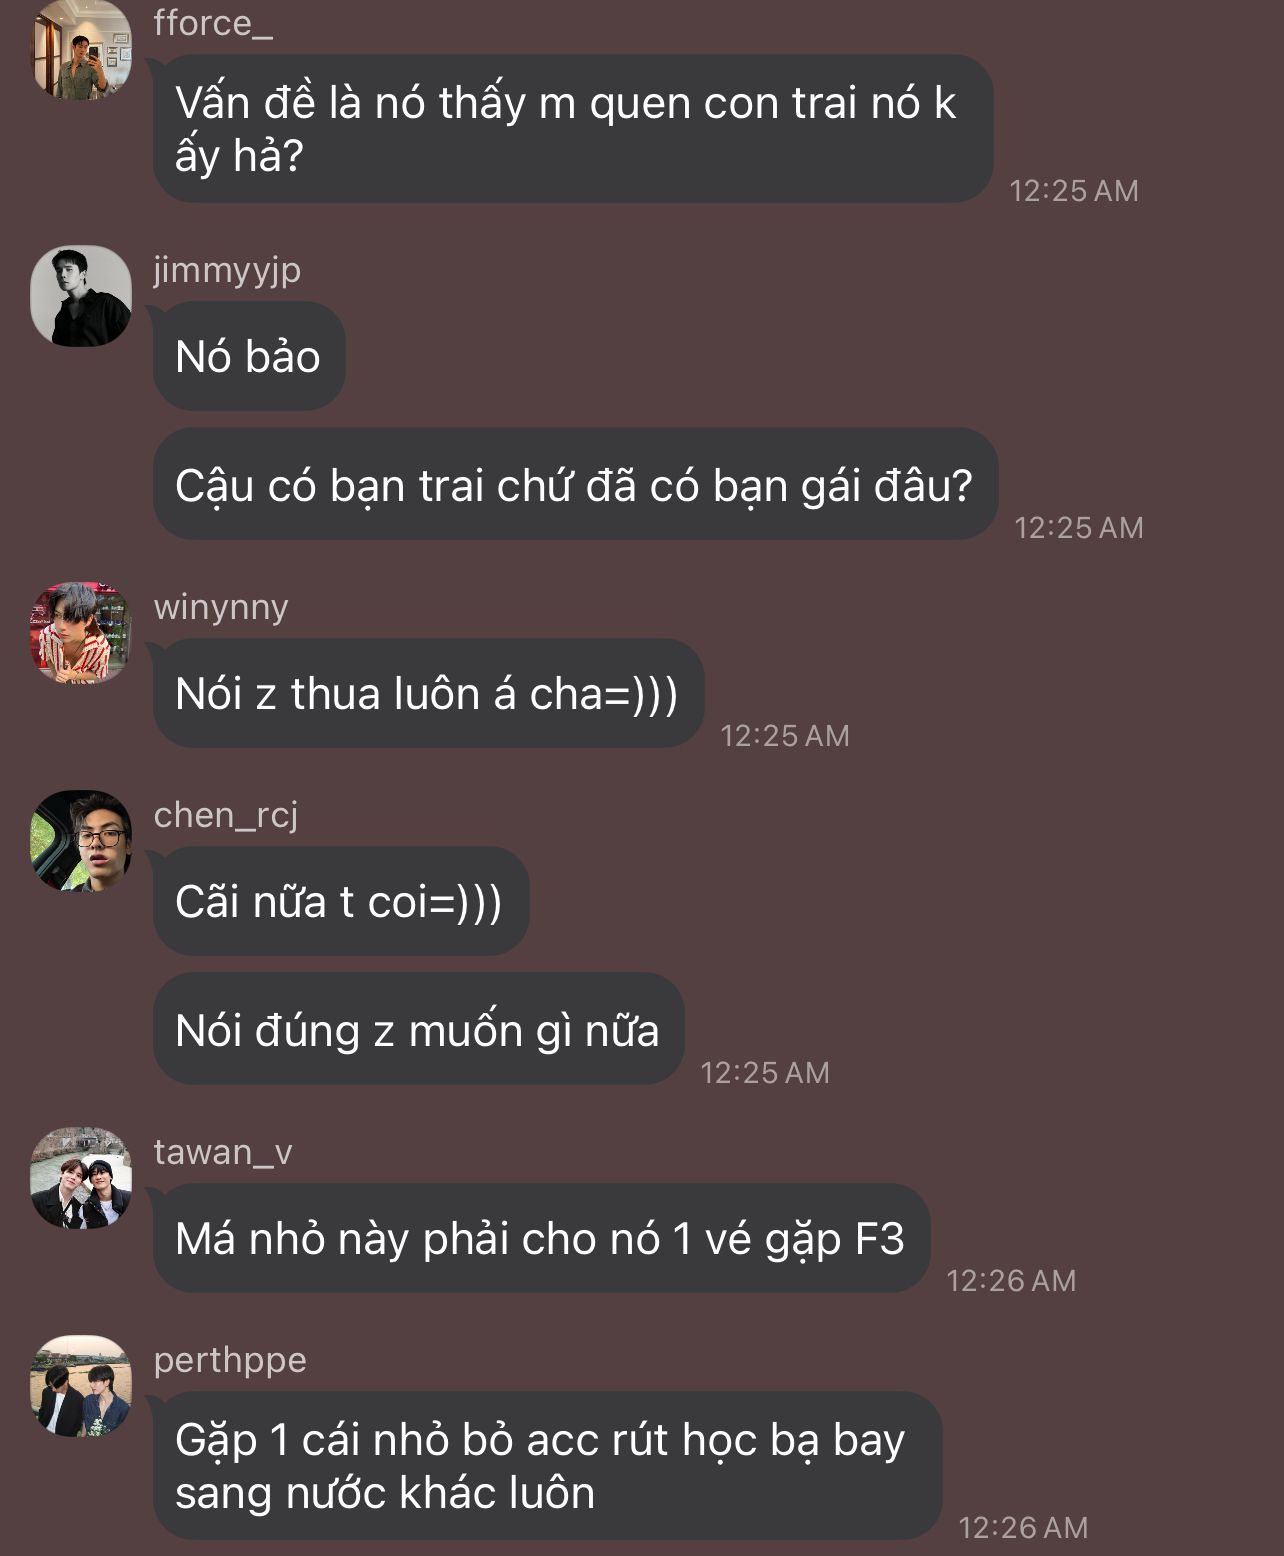This screenshot has width=1284, height=1556.
Task: Open winynny's profile avatar
Action: click(x=81, y=633)
